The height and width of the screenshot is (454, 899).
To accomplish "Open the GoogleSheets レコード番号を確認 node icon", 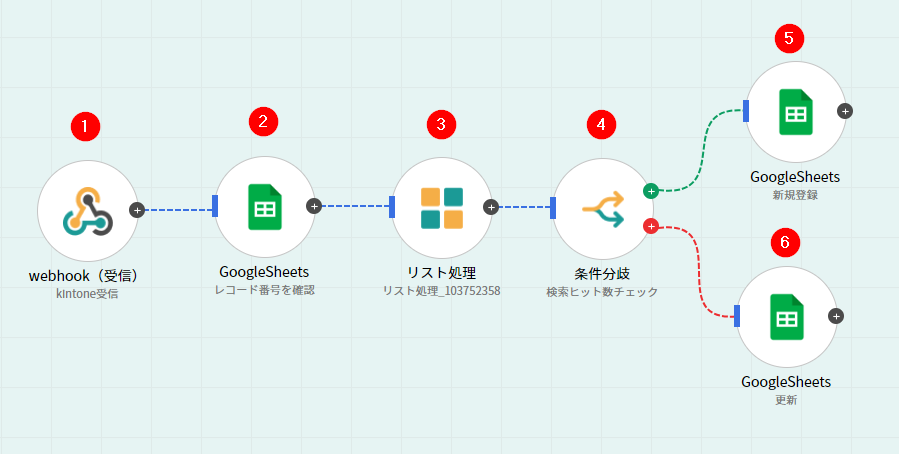I will click(x=265, y=207).
